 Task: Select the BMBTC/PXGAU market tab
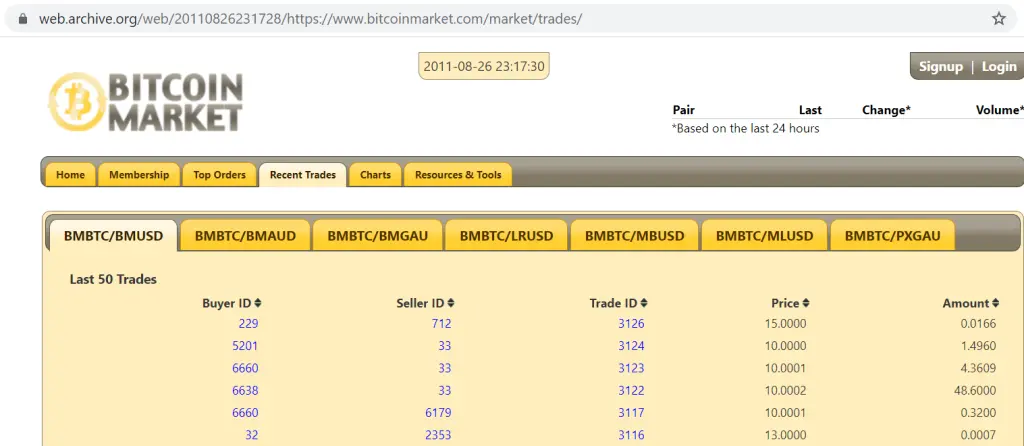pyautogui.click(x=893, y=236)
